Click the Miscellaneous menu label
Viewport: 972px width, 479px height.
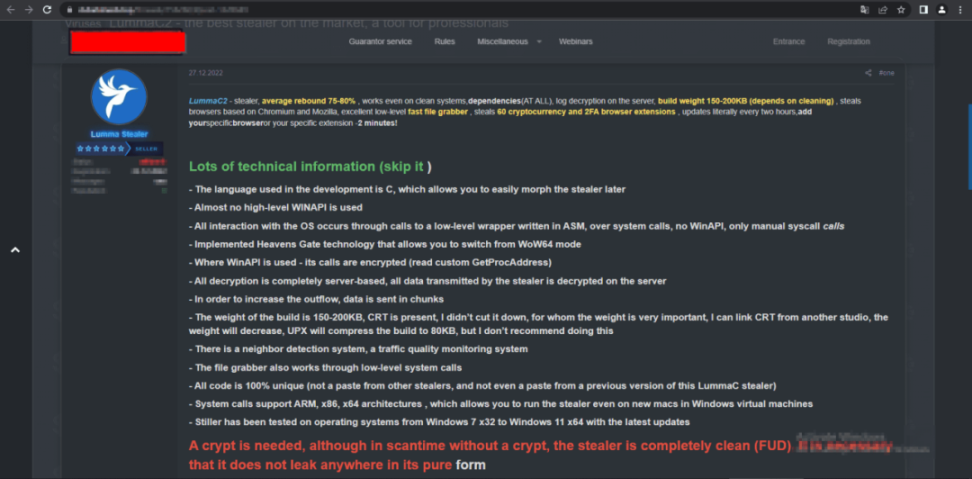coord(503,42)
